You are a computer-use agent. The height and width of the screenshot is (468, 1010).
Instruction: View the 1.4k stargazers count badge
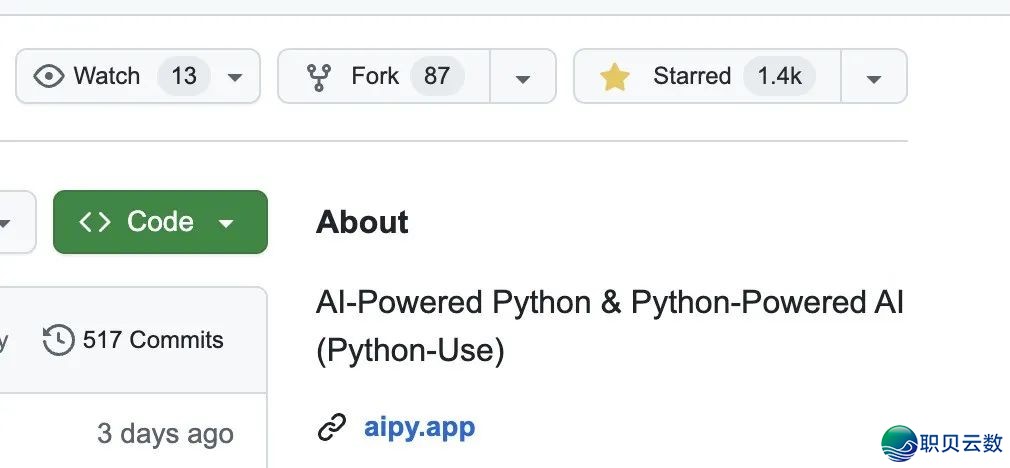tap(779, 76)
